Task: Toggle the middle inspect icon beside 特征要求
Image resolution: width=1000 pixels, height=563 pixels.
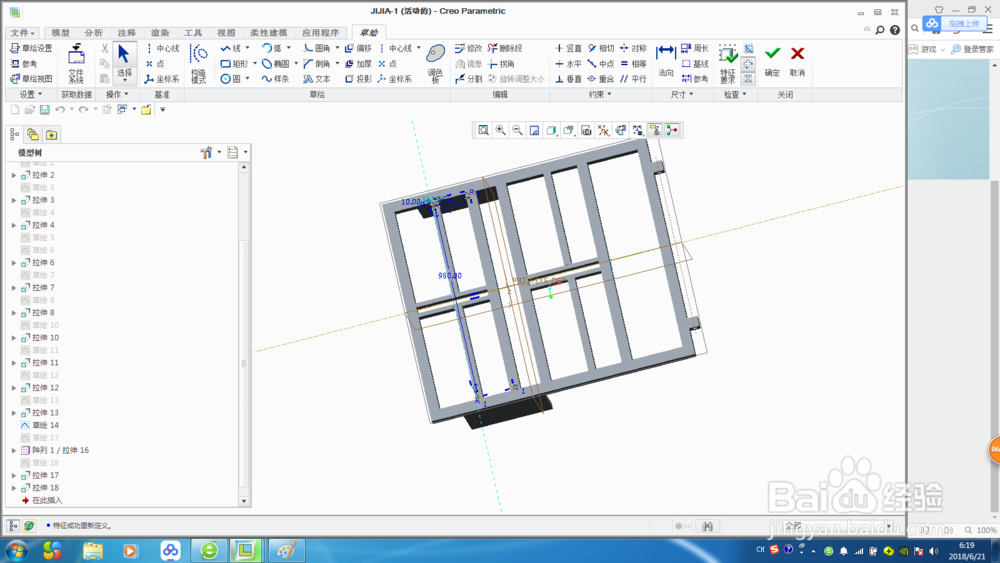Action: click(749, 64)
